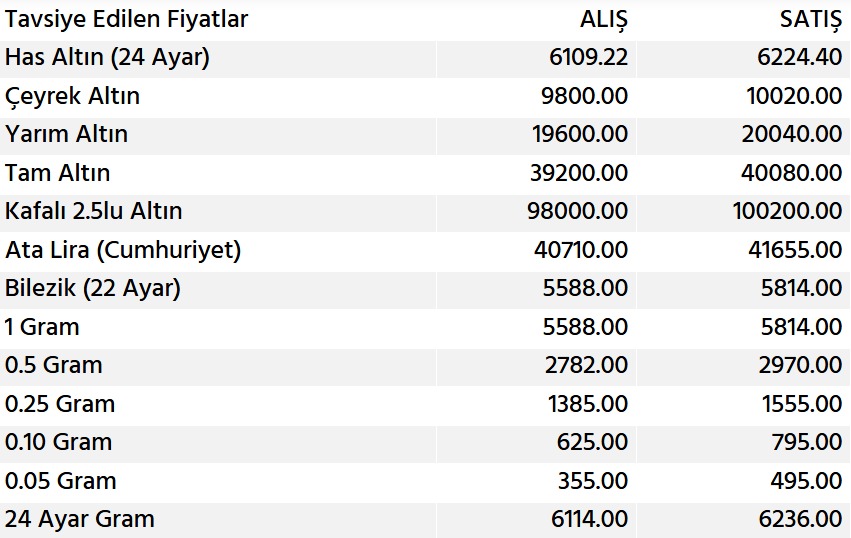Viewport: 851px width, 538px height.
Task: Click 24 Ayar Gram selling price 6236.00
Action: tap(799, 519)
